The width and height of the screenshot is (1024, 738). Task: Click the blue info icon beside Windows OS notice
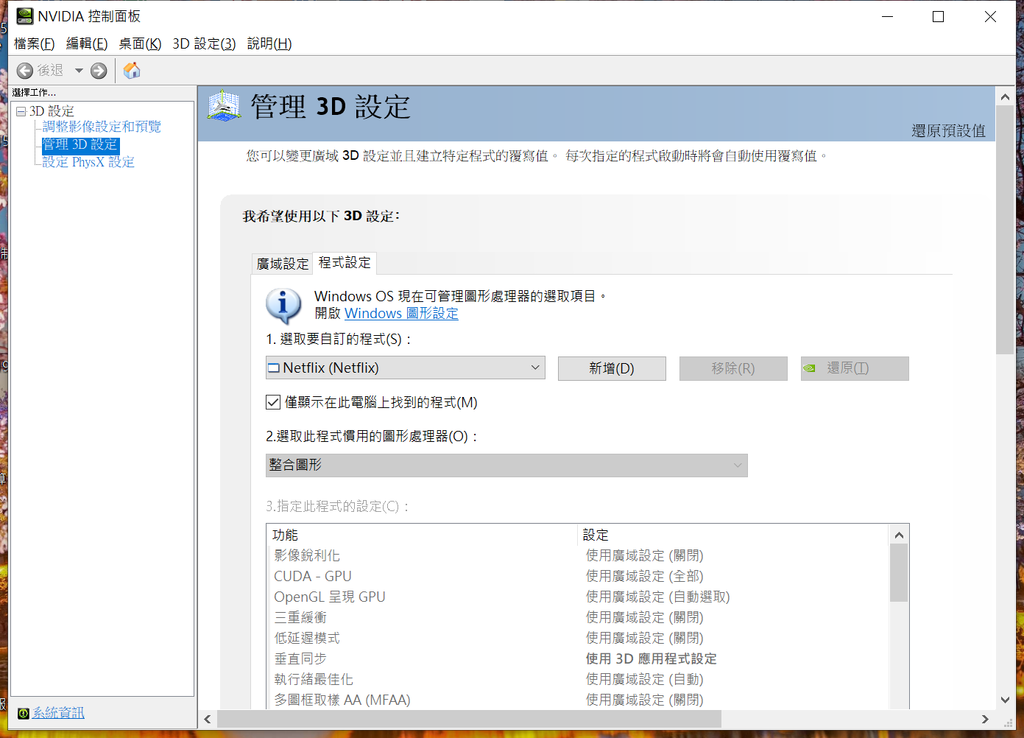click(283, 305)
